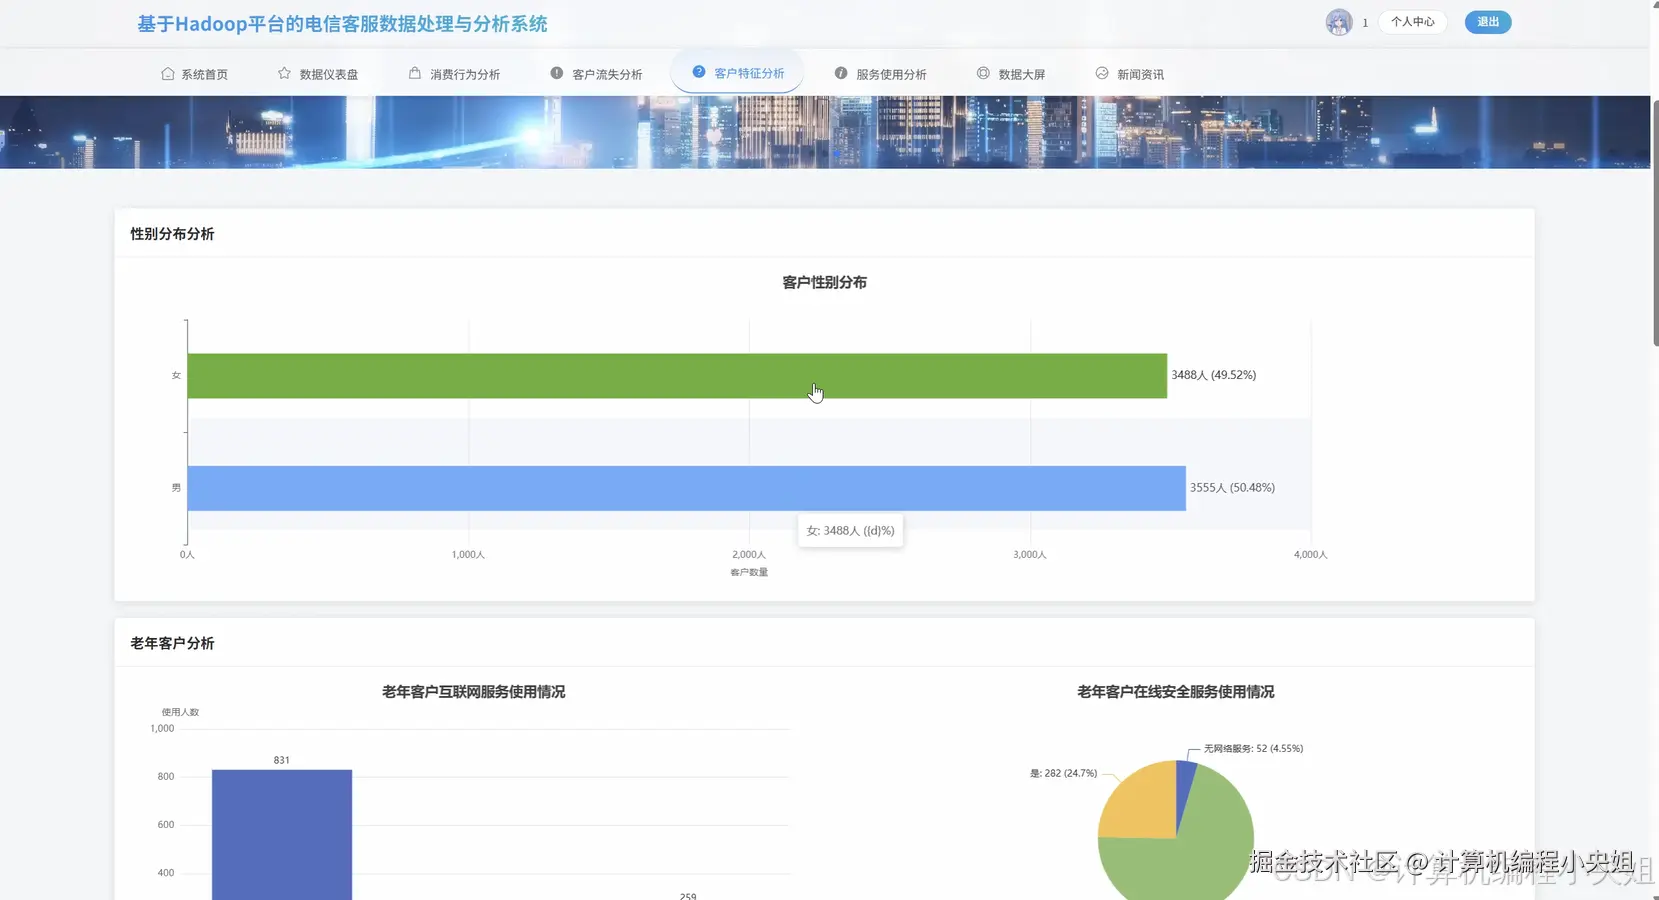Click the 退出 logout button
The image size is (1659, 900).
(x=1488, y=22)
